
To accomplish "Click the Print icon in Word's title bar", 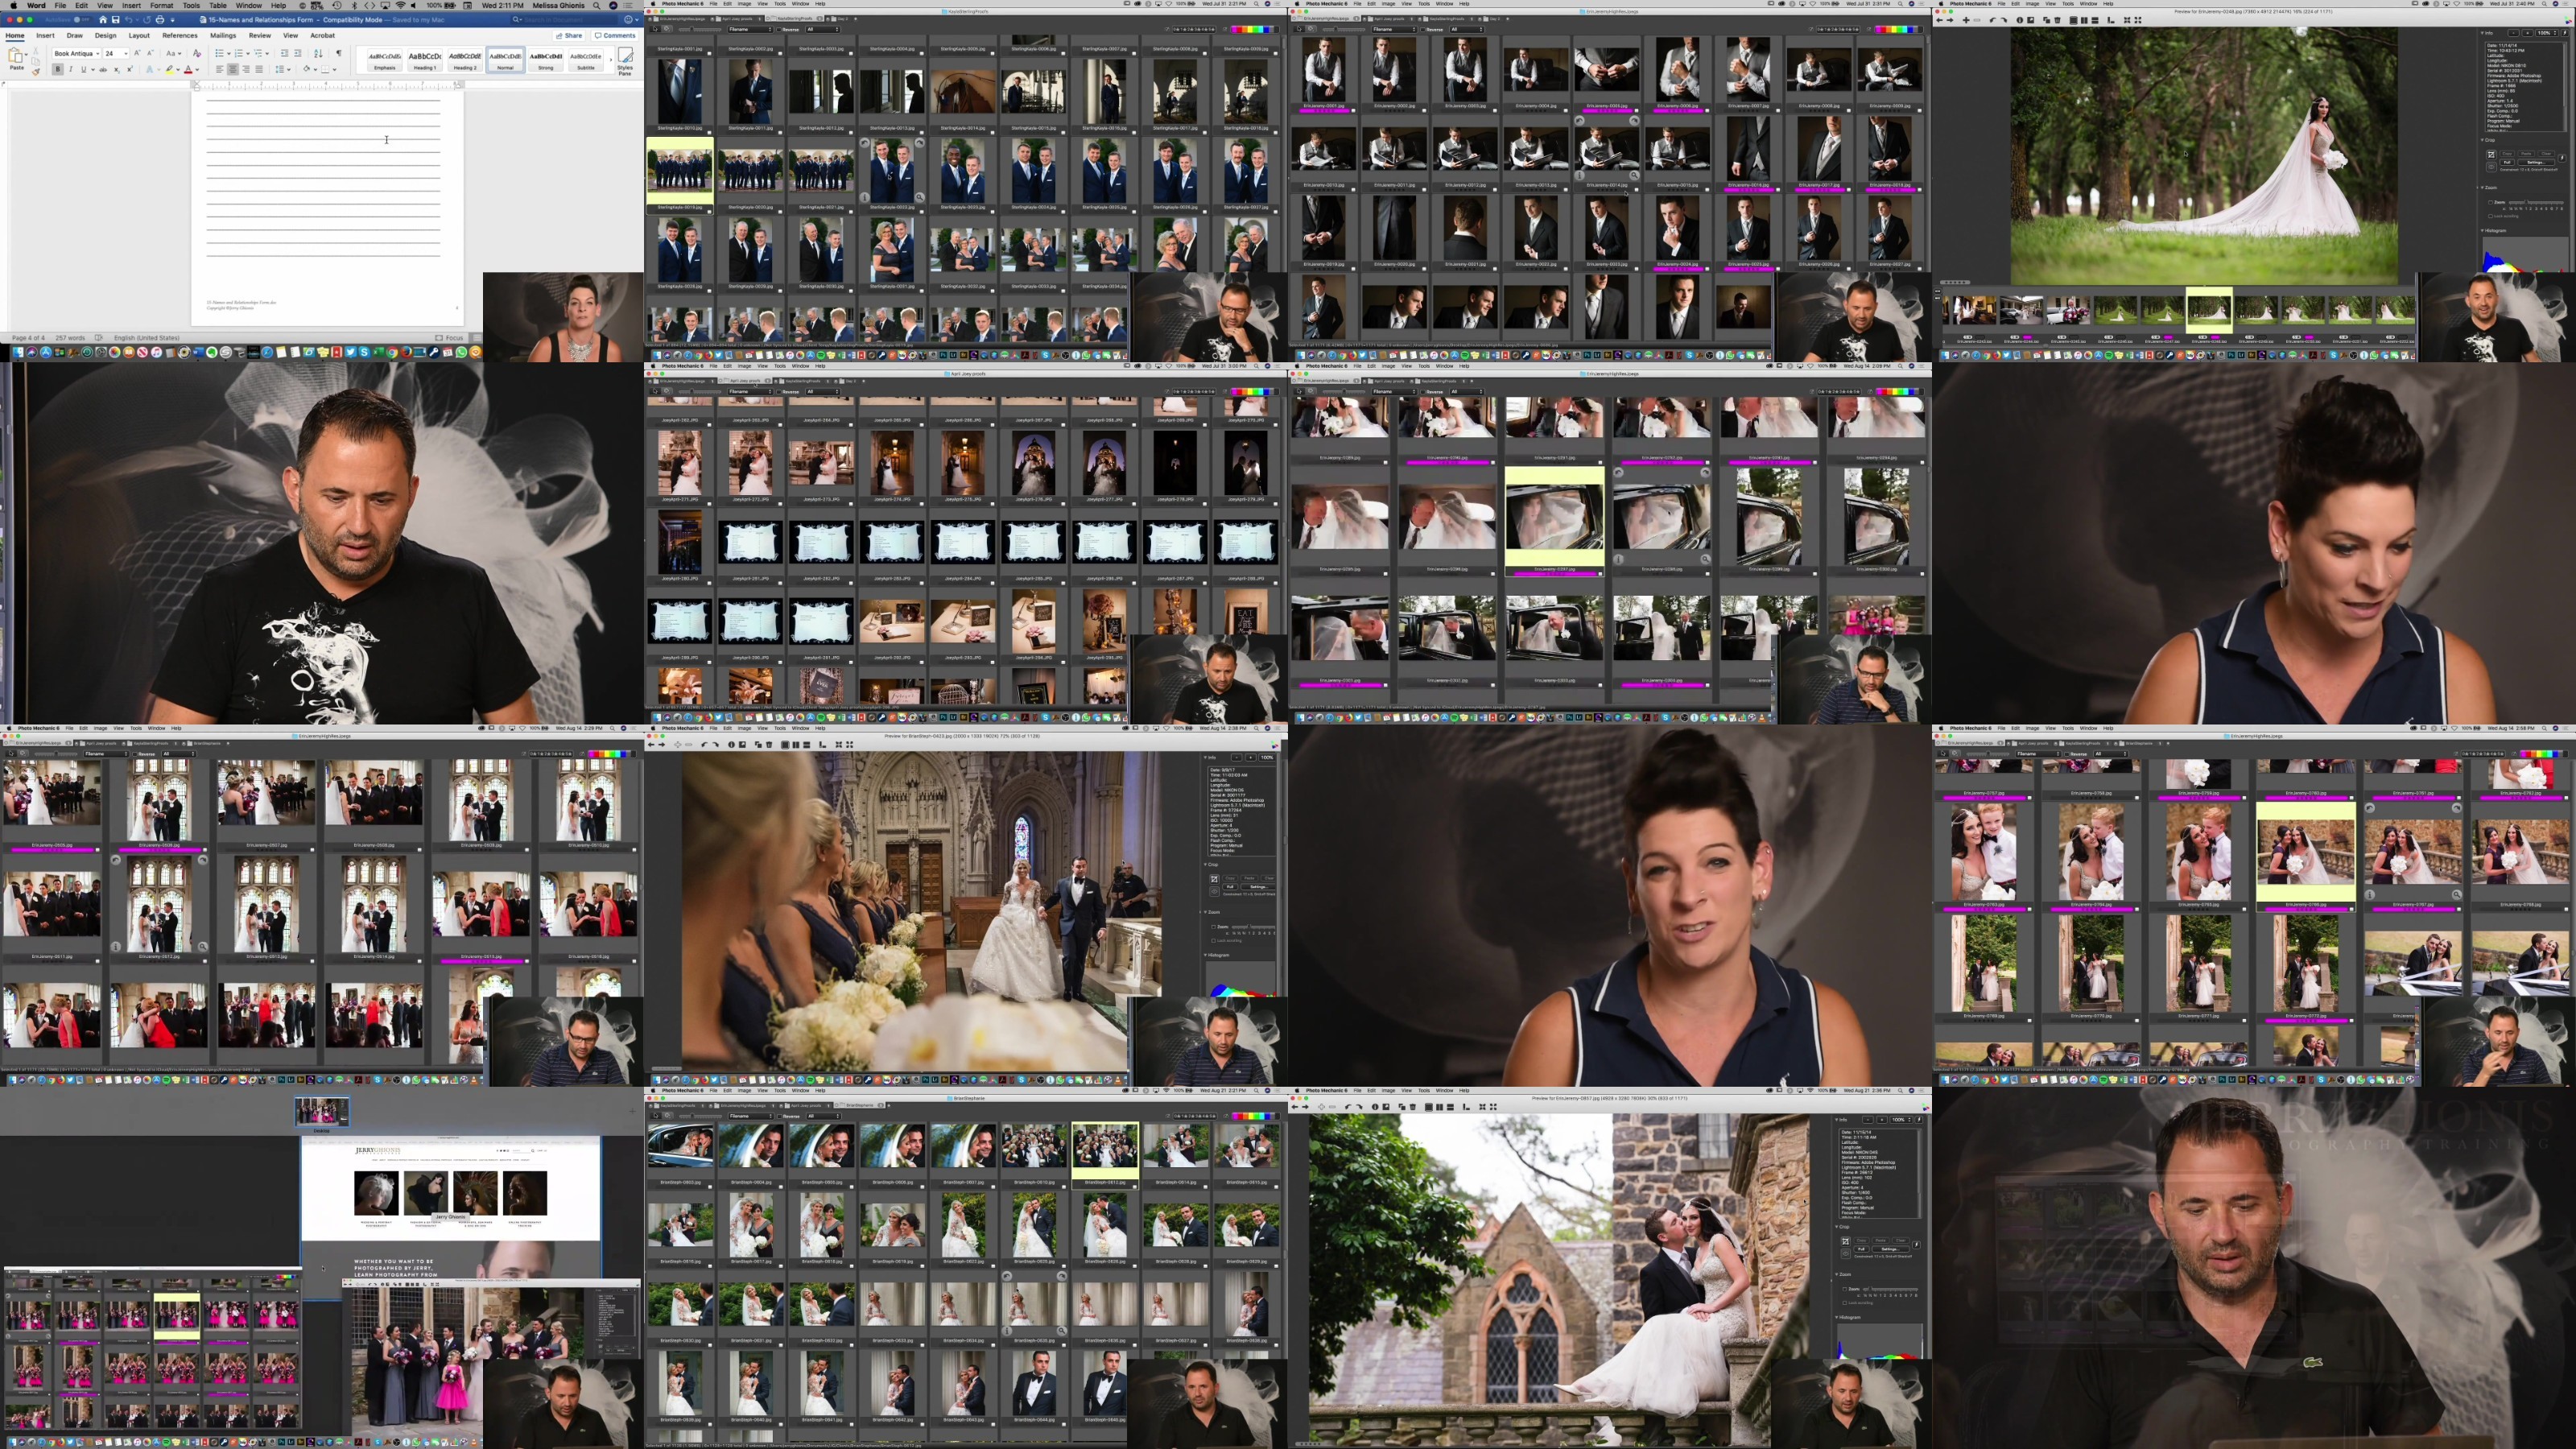I will tap(160, 19).
